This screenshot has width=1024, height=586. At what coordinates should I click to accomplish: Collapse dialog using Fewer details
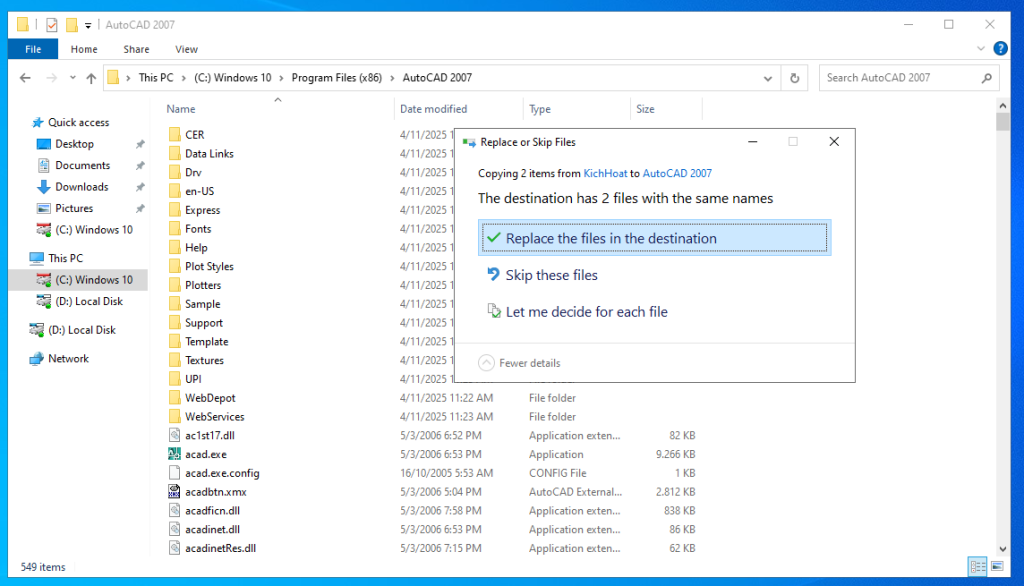(x=519, y=363)
